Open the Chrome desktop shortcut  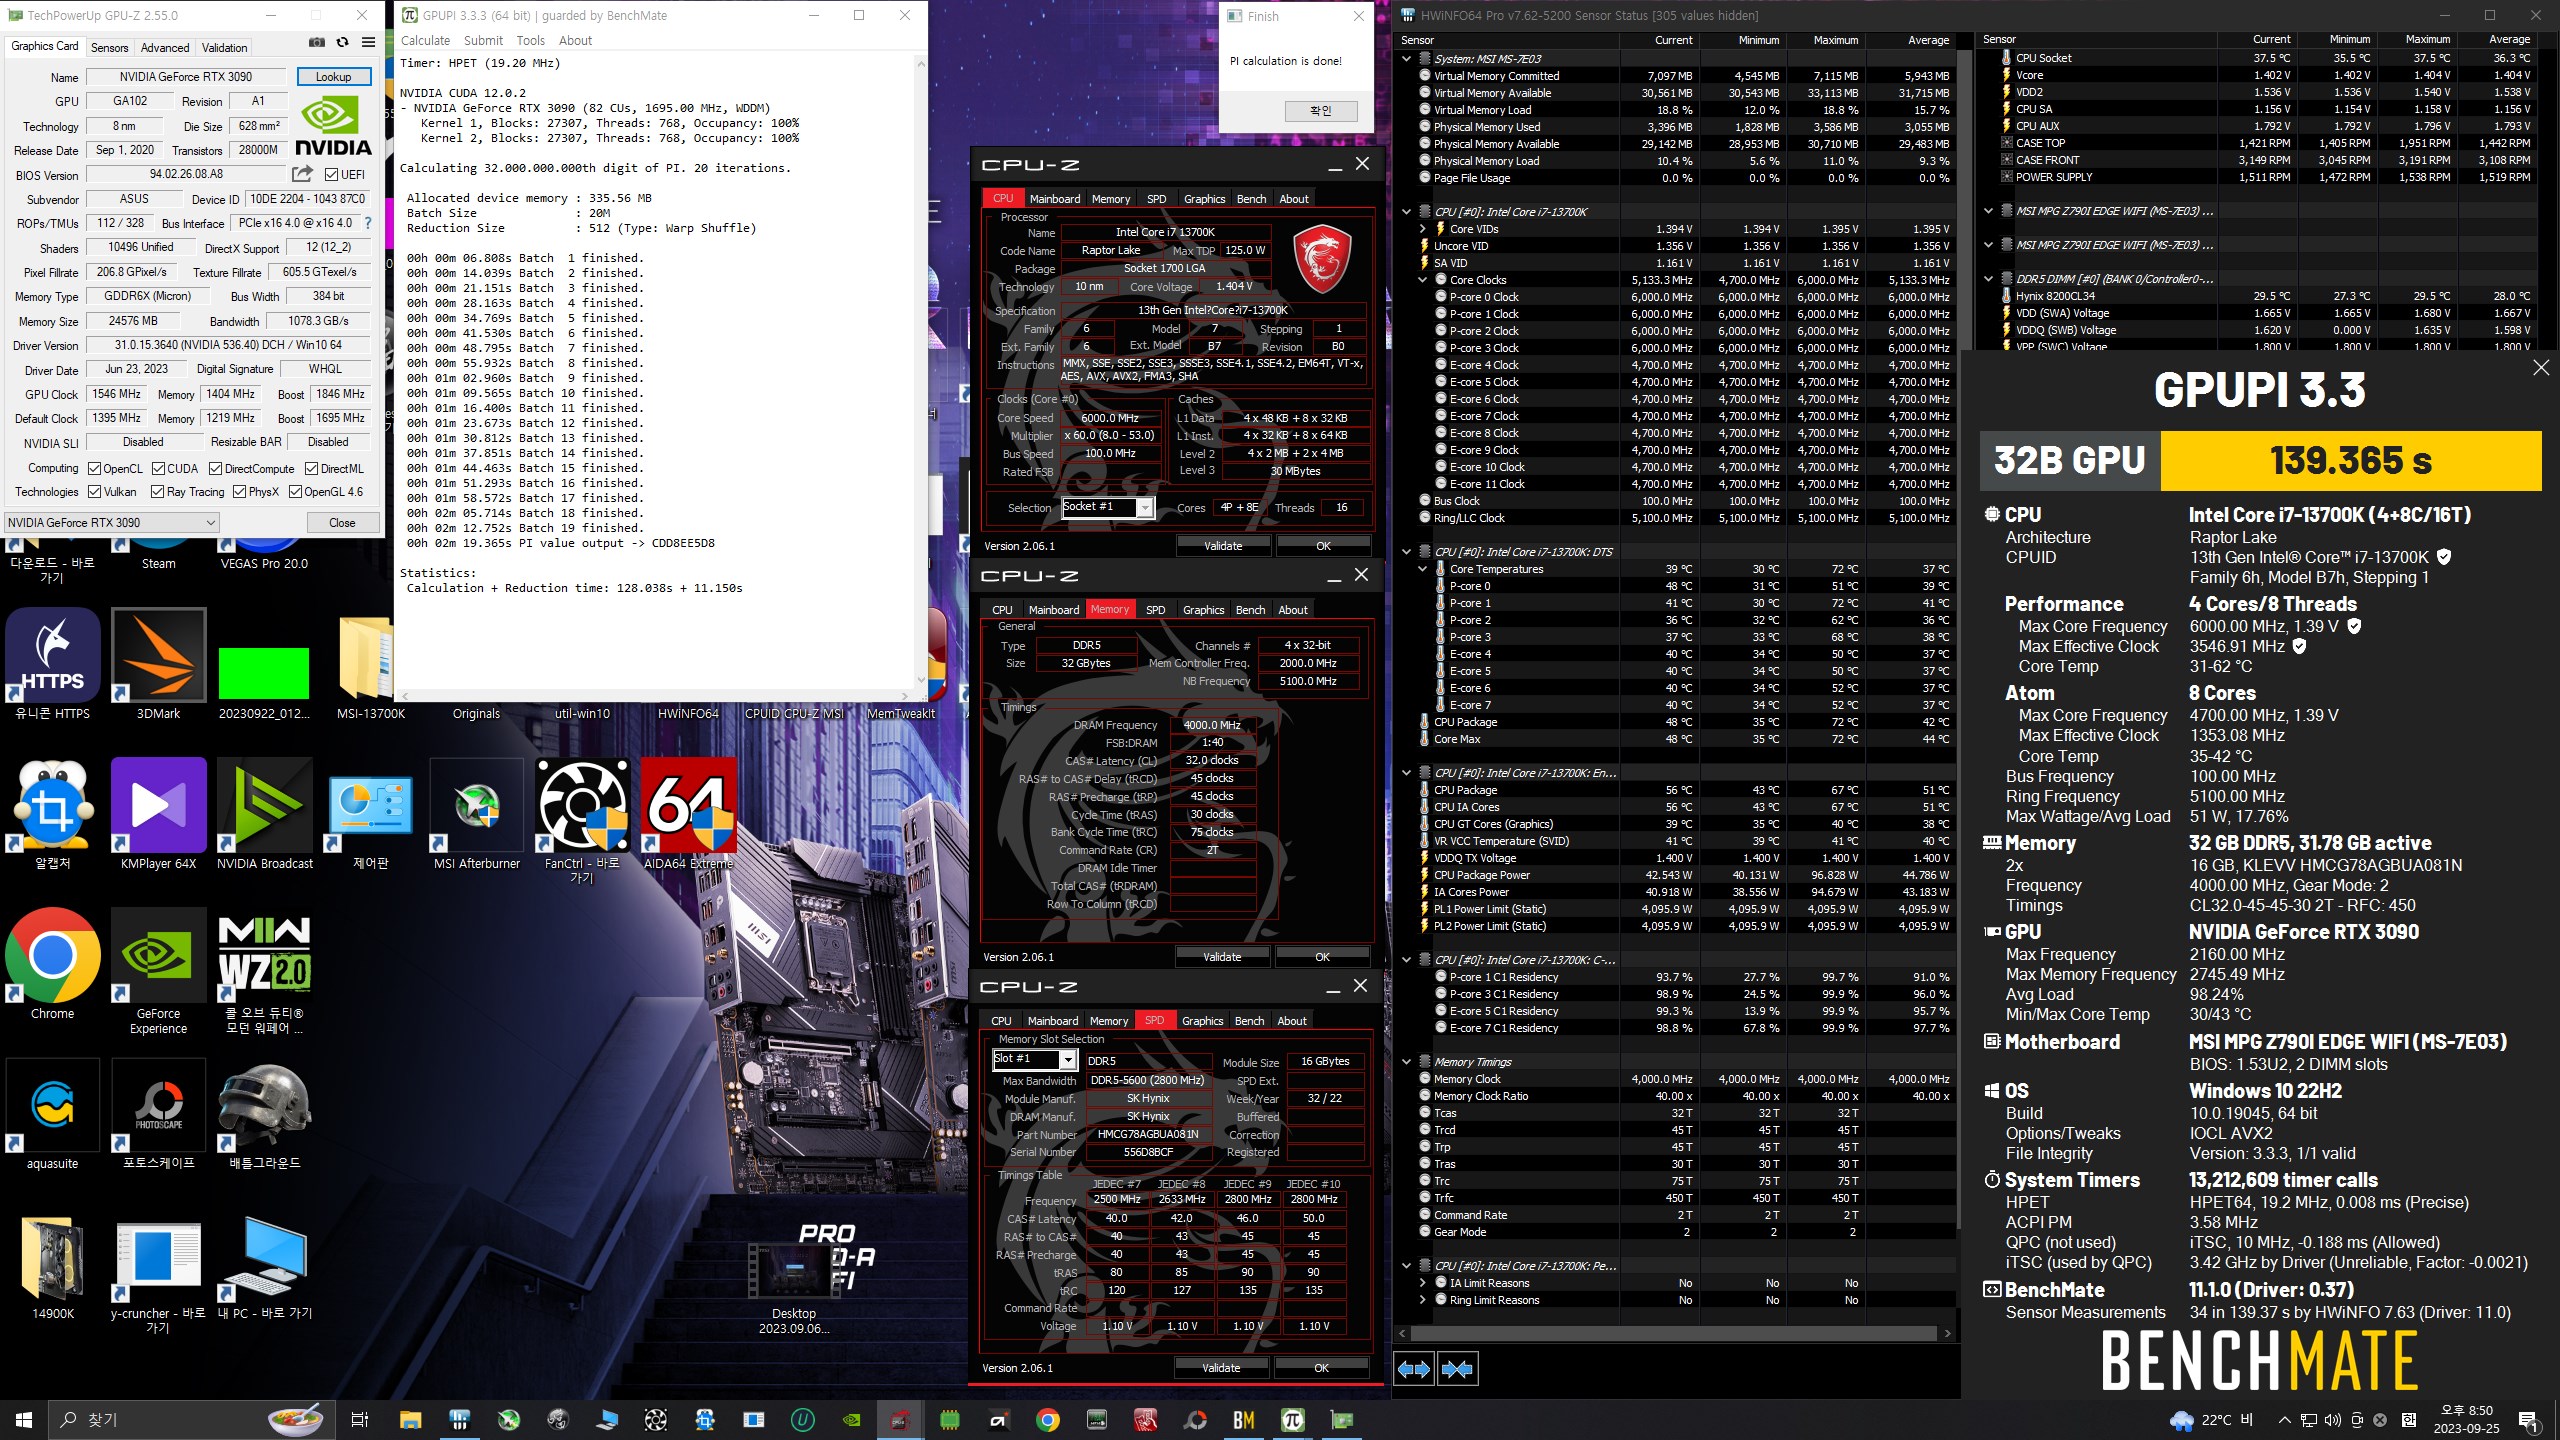click(x=52, y=964)
